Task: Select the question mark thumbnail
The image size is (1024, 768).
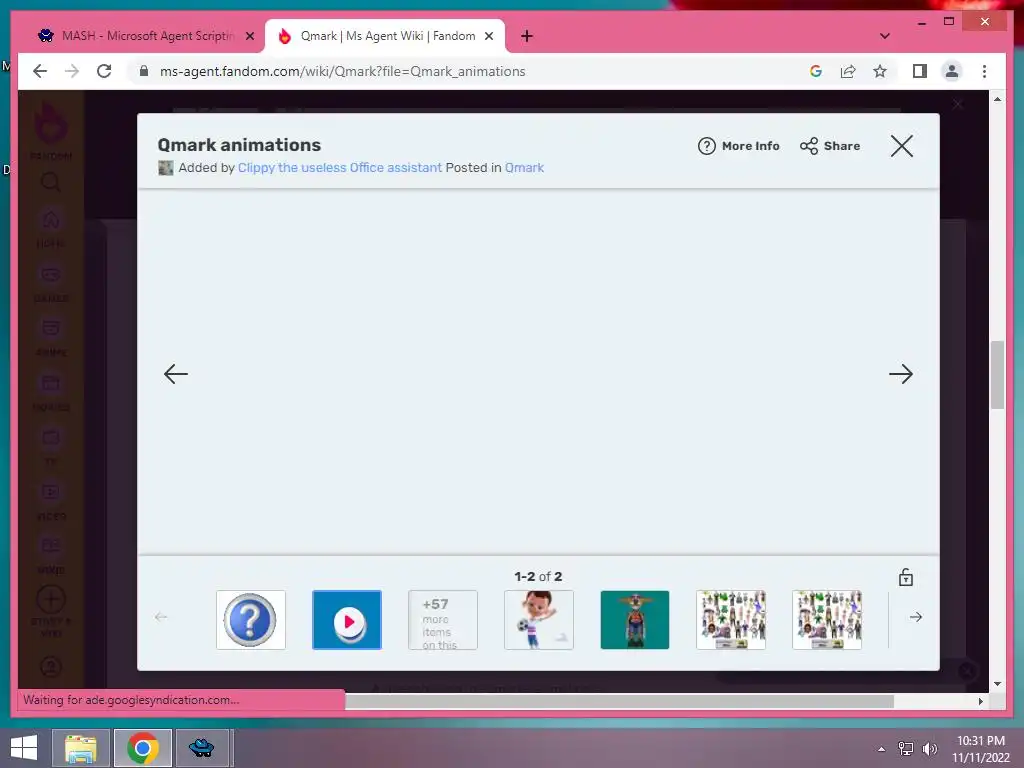Action: [x=251, y=620]
